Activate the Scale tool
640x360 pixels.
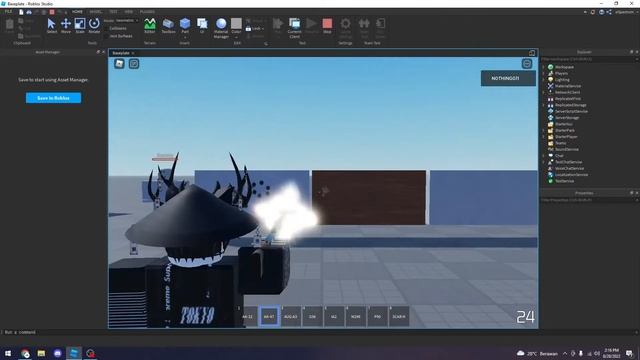pos(80,24)
